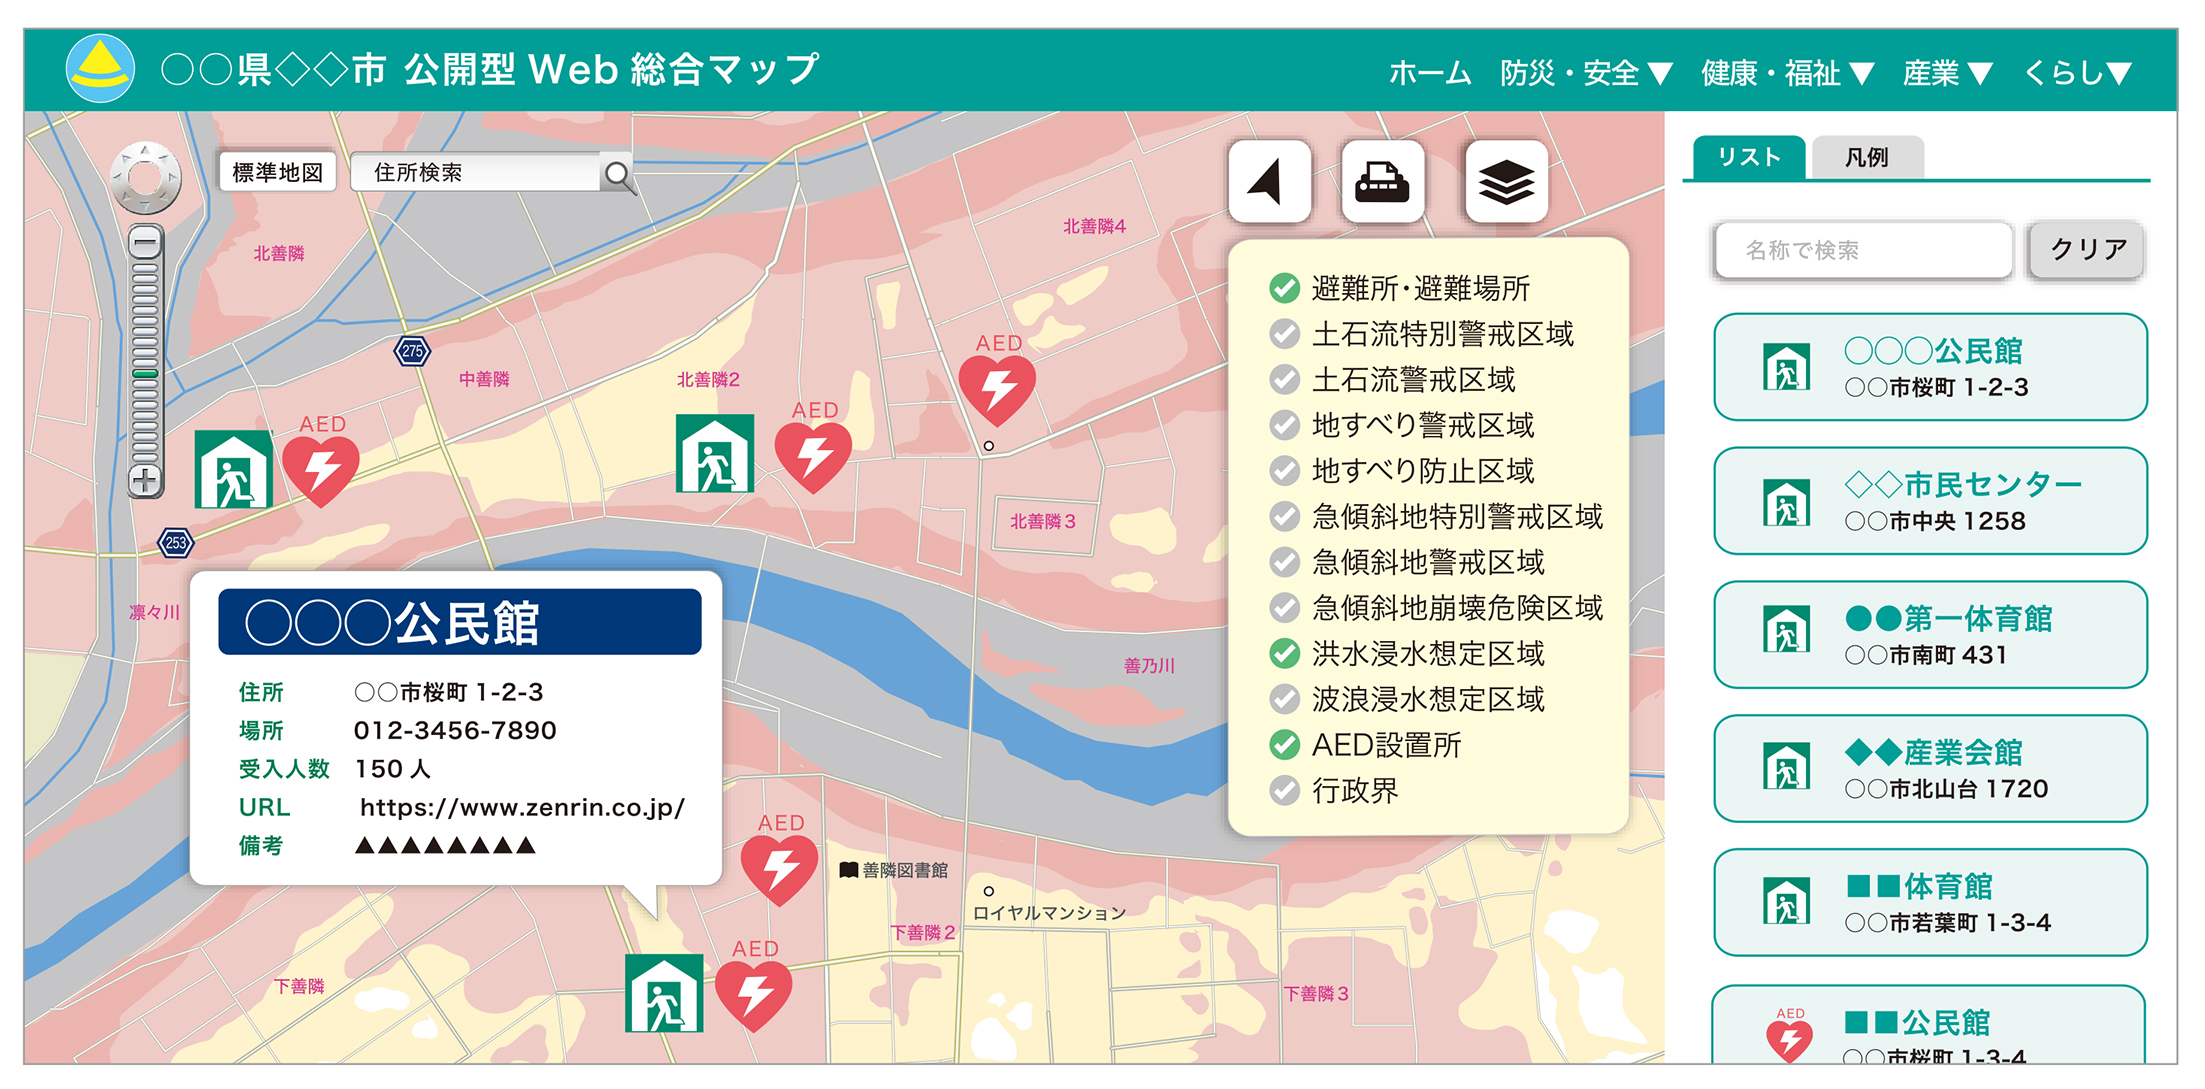Click the print map icon
Image resolution: width=2205 pixels, height=1089 pixels.
[x=1382, y=182]
